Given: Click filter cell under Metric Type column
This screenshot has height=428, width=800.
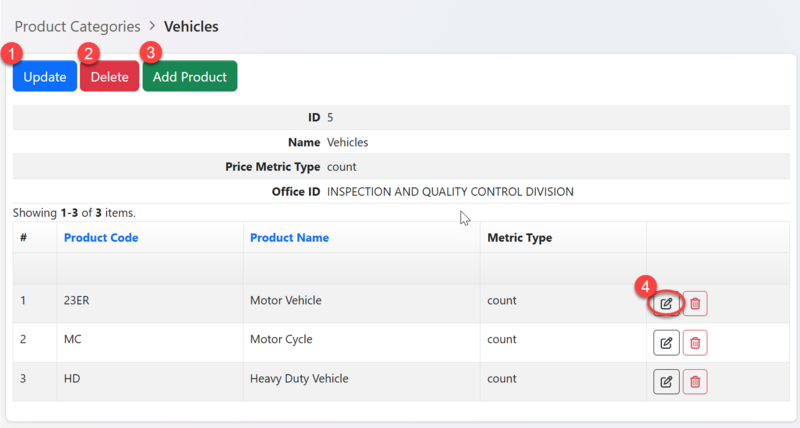Looking at the screenshot, I should 563,268.
